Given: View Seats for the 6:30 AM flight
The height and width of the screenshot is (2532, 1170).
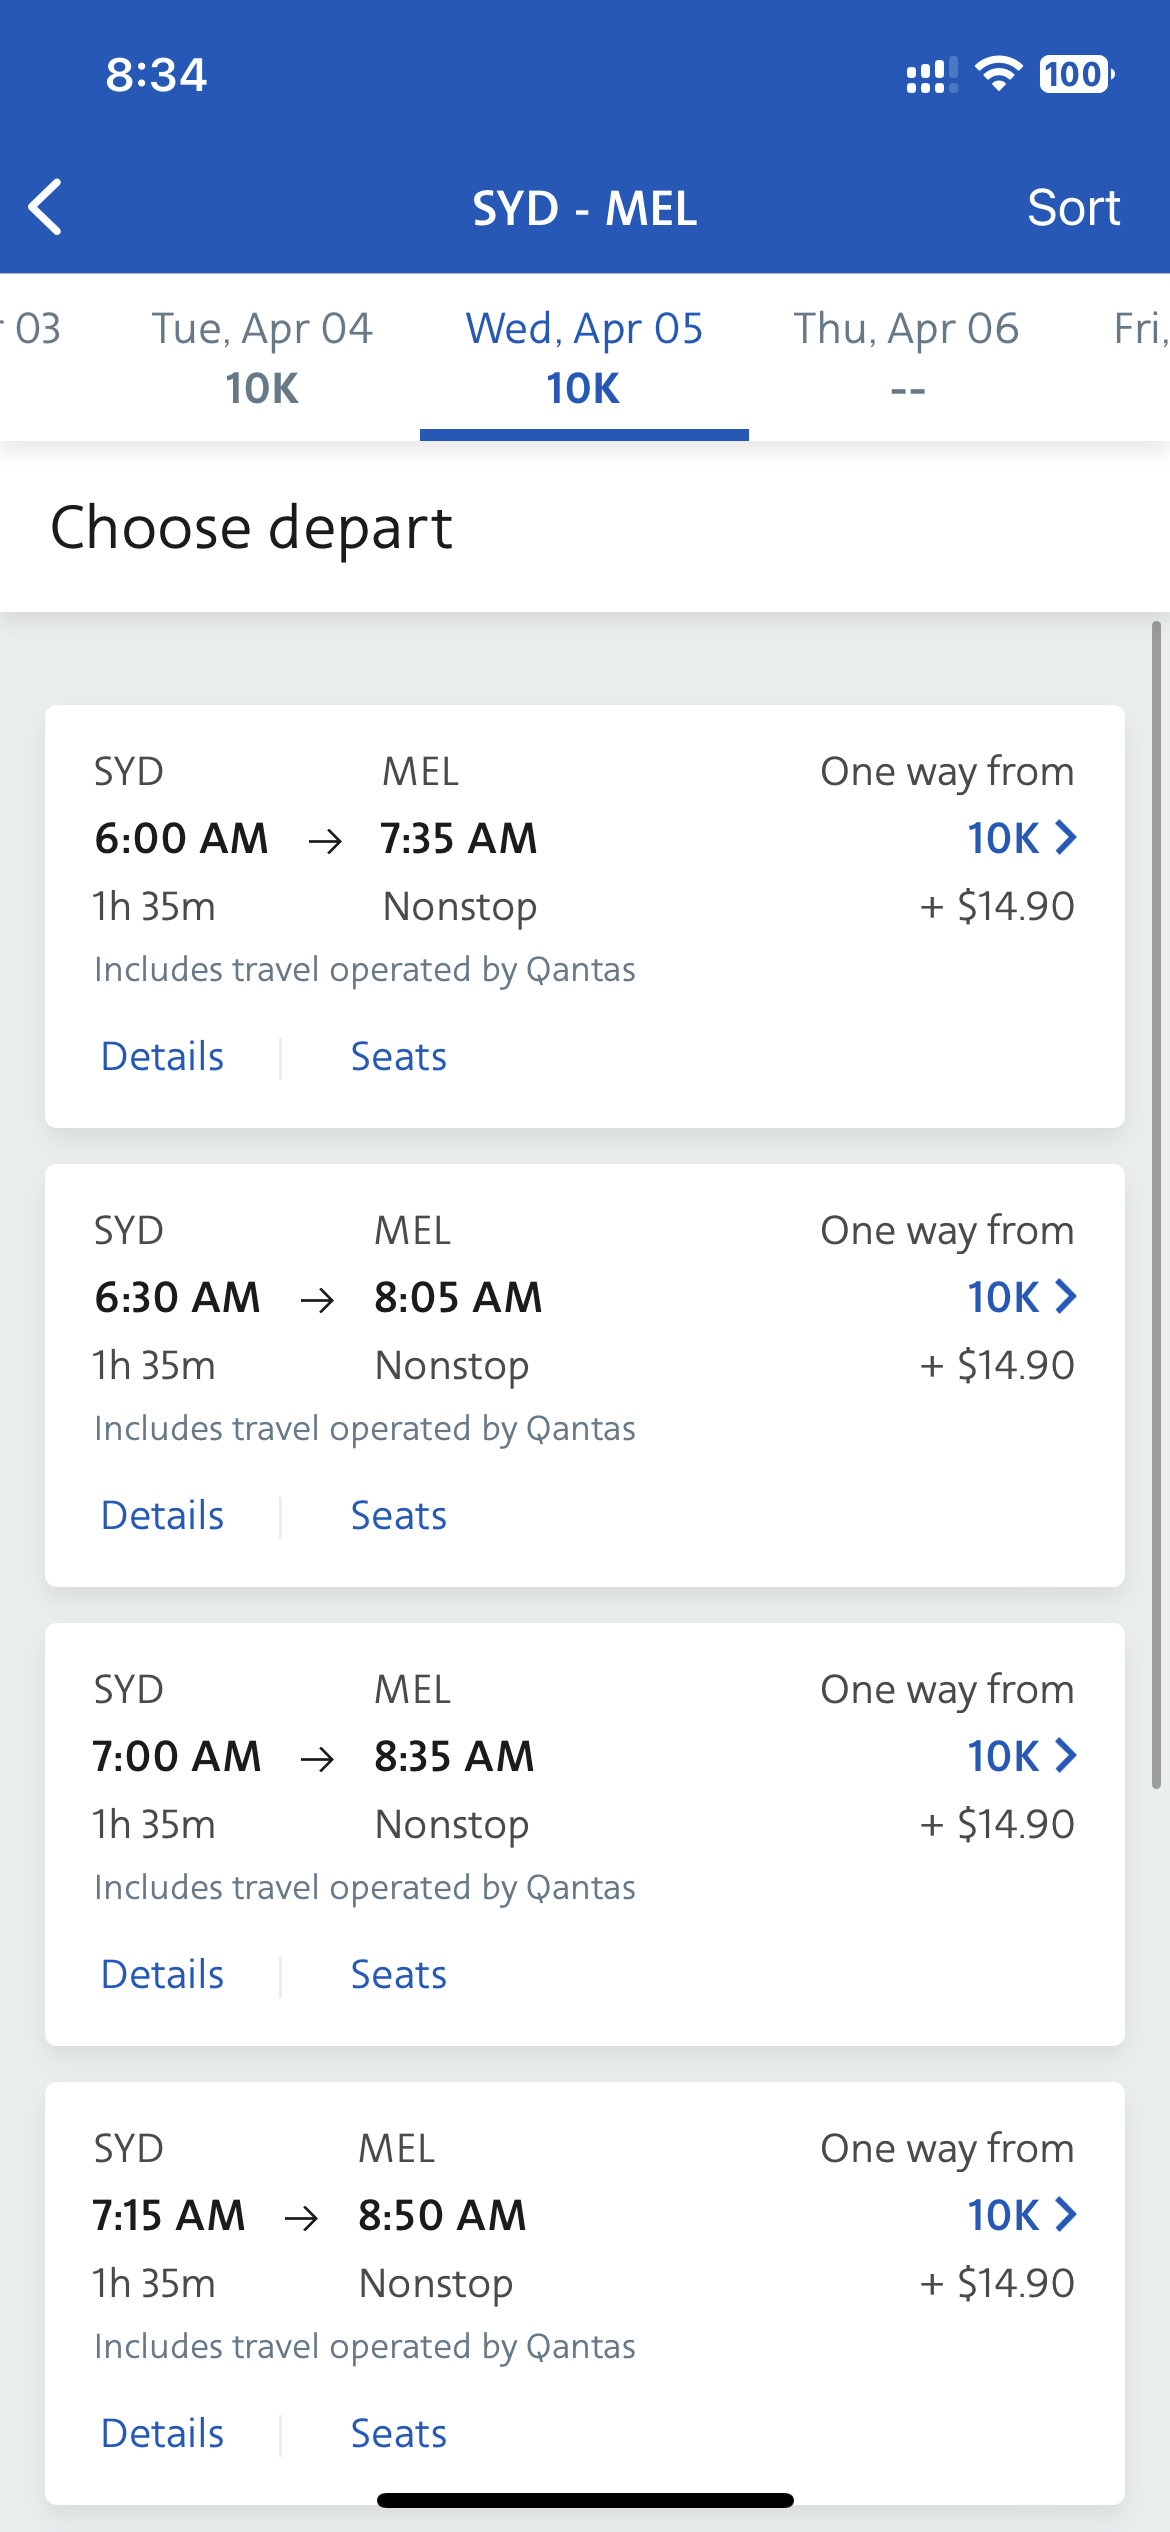Looking at the screenshot, I should pos(398,1516).
